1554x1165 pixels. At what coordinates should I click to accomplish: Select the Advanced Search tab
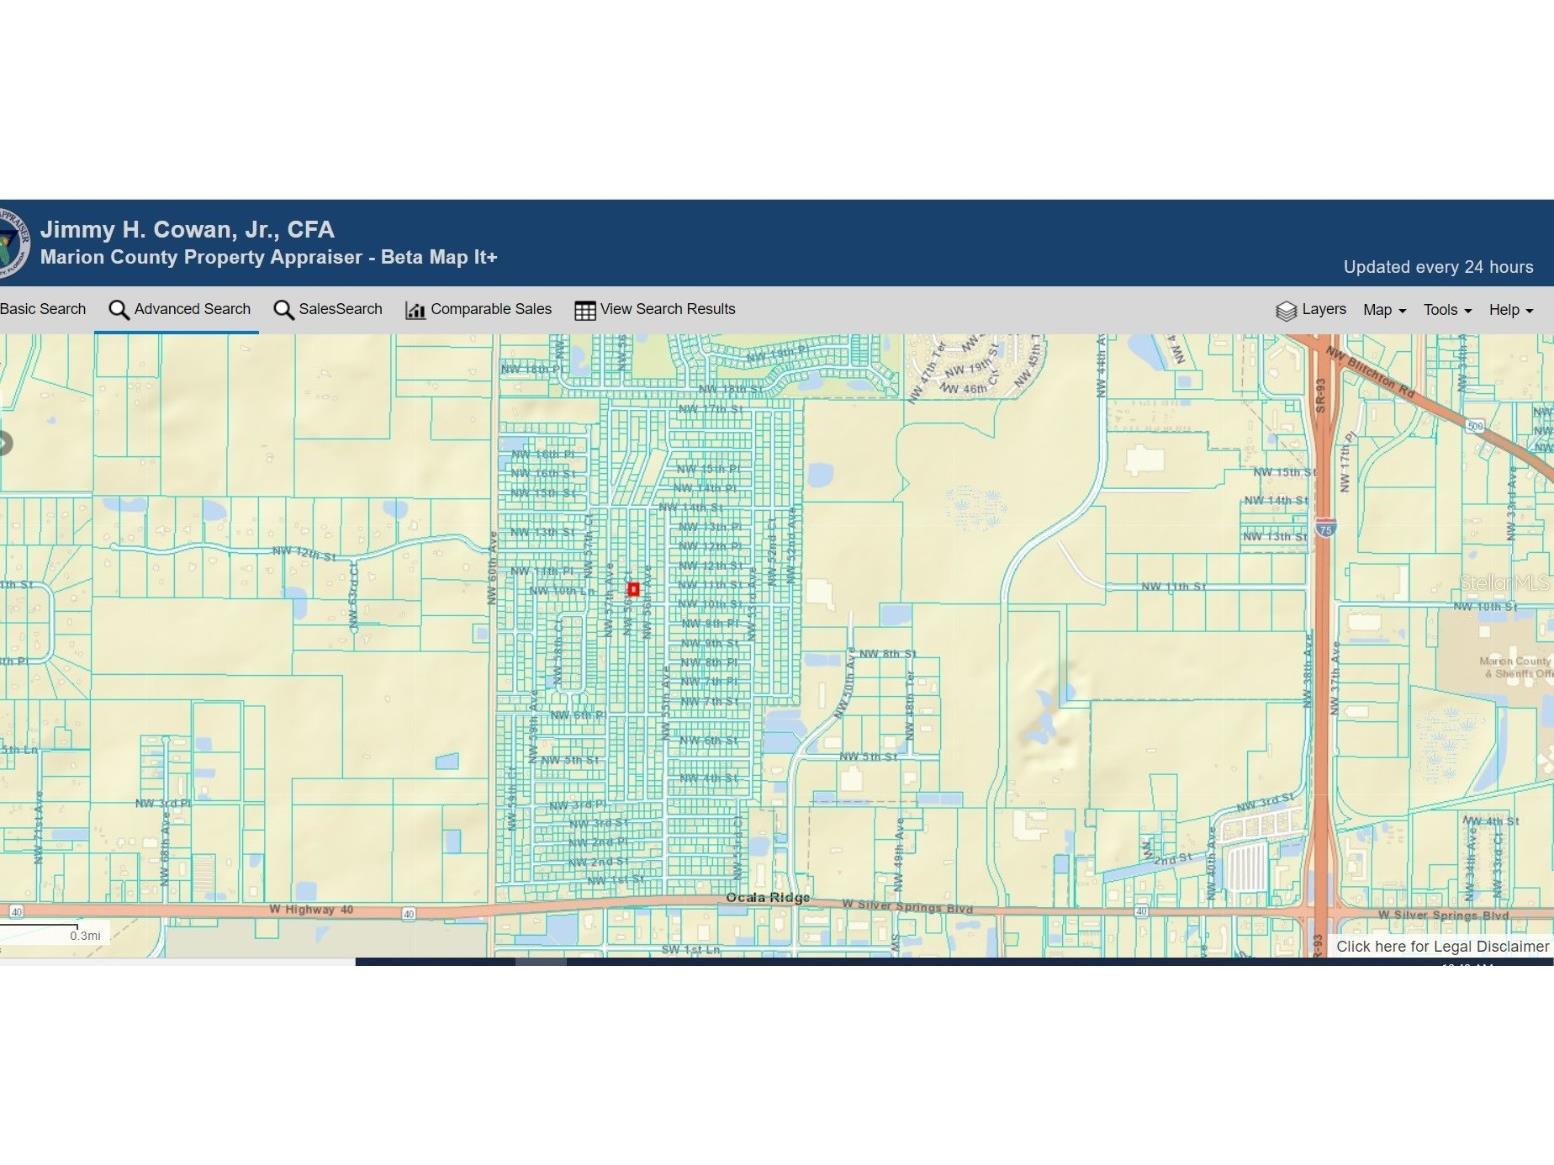click(x=191, y=309)
